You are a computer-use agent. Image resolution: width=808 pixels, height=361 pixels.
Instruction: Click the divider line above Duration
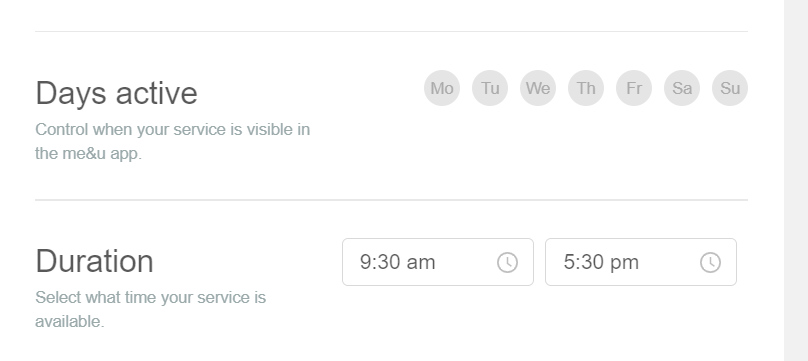pyautogui.click(x=391, y=200)
